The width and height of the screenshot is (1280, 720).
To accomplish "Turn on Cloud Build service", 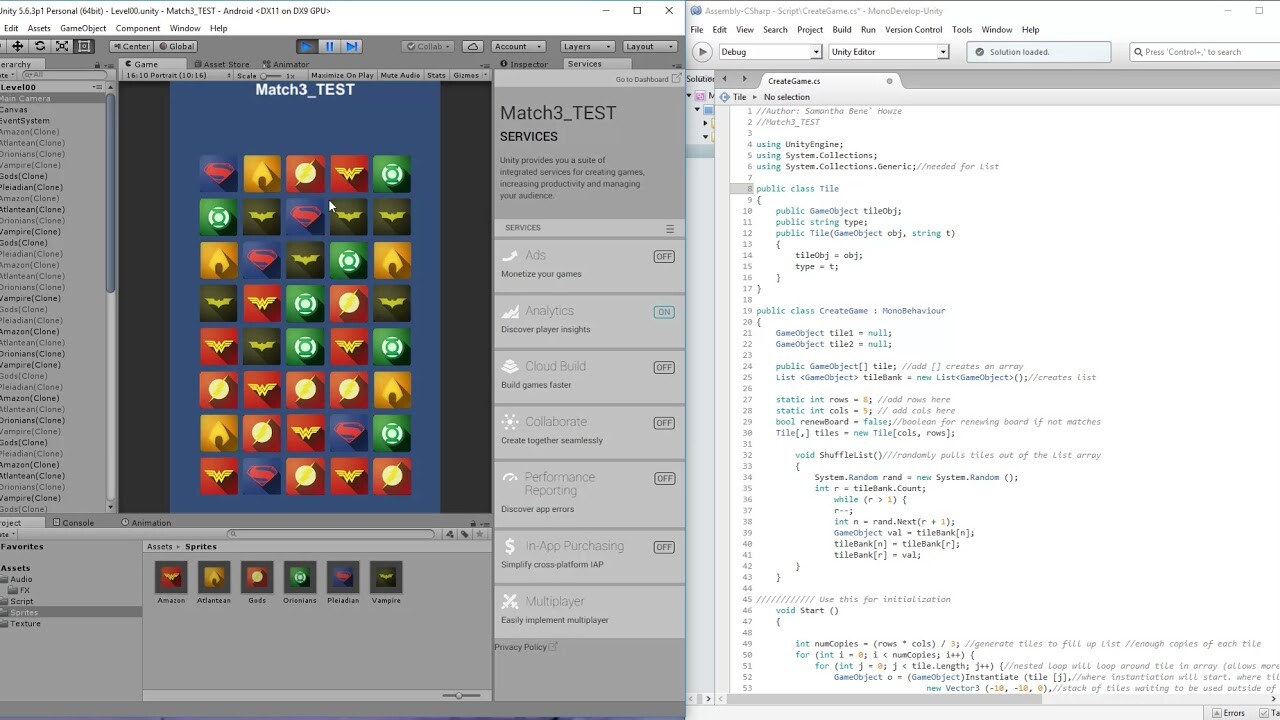I will [664, 367].
